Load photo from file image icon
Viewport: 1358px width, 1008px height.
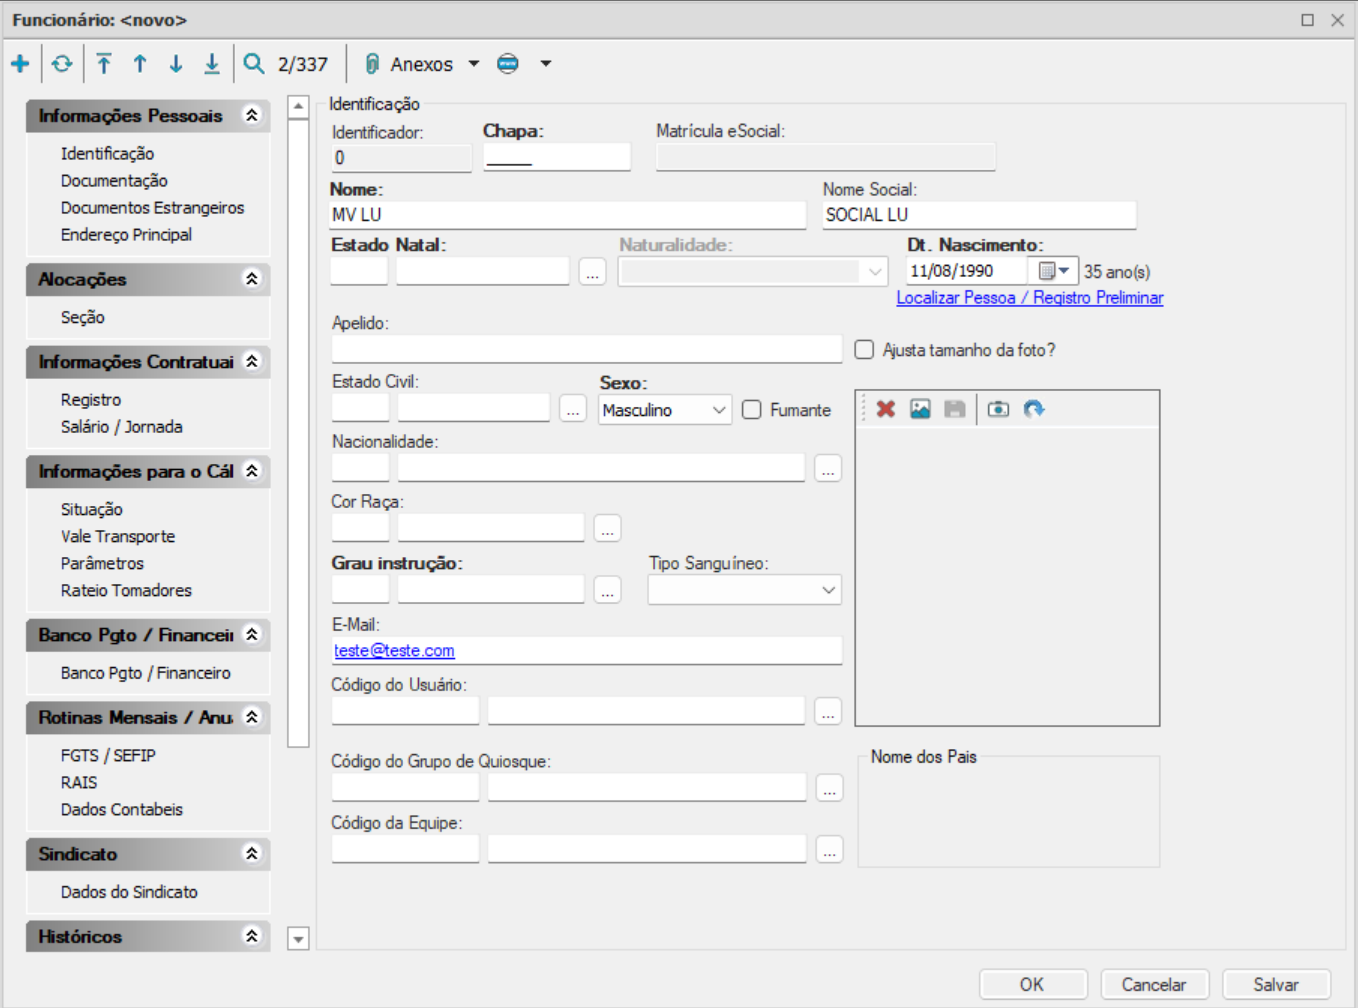(920, 409)
